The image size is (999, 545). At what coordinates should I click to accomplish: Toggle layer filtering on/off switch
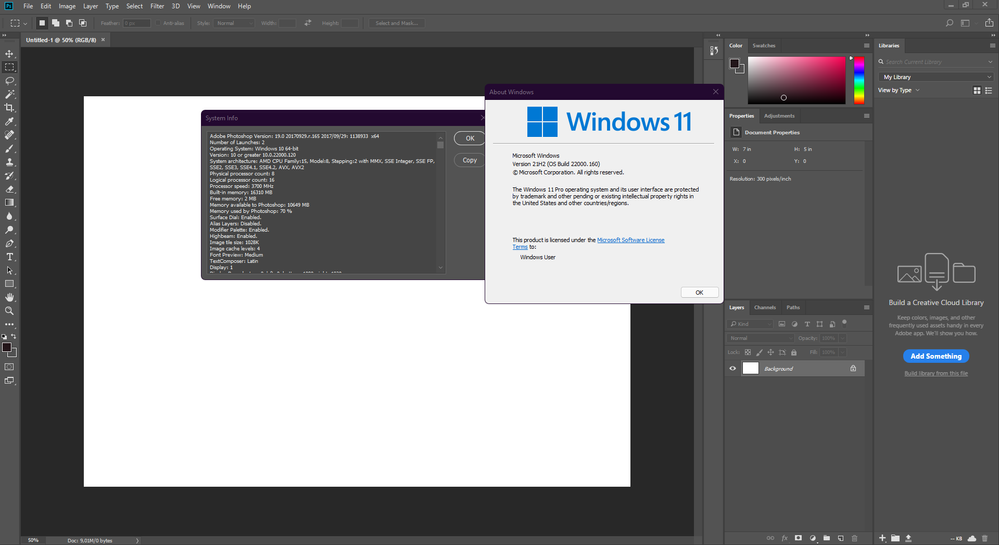(x=845, y=323)
